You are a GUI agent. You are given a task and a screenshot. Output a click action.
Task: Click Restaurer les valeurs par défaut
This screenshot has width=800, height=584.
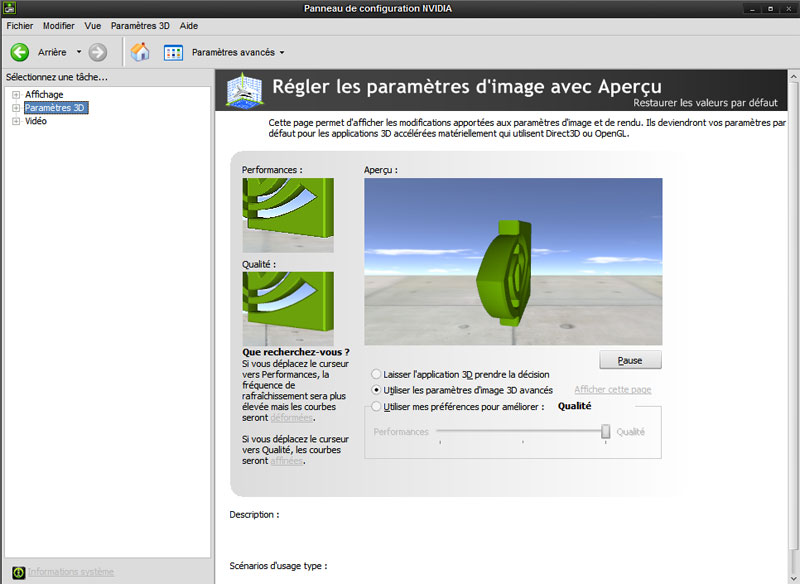[705, 103]
